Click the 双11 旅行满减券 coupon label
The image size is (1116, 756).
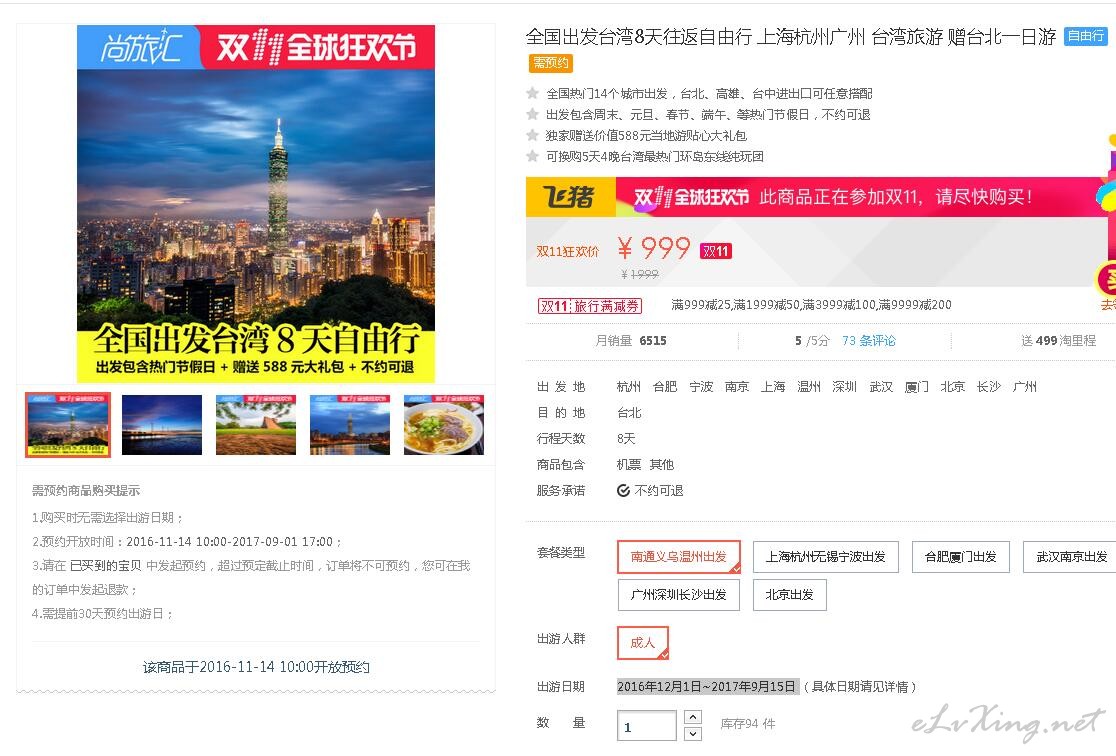coord(590,306)
